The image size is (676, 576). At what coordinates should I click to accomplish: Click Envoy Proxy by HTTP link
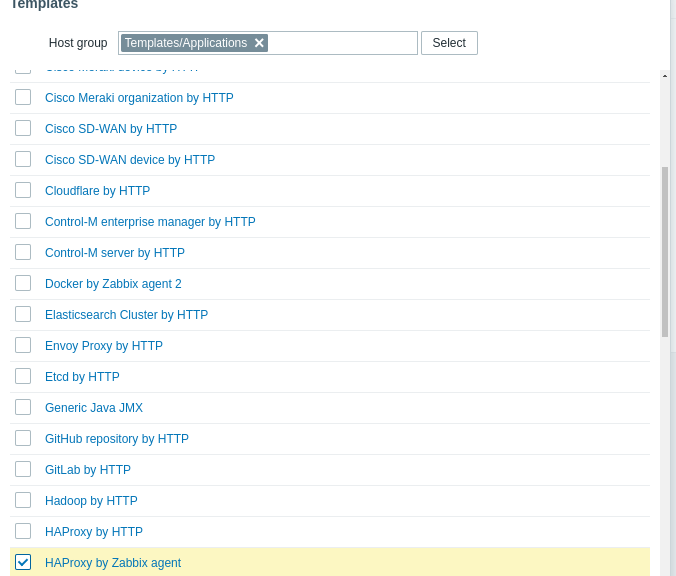click(x=104, y=346)
